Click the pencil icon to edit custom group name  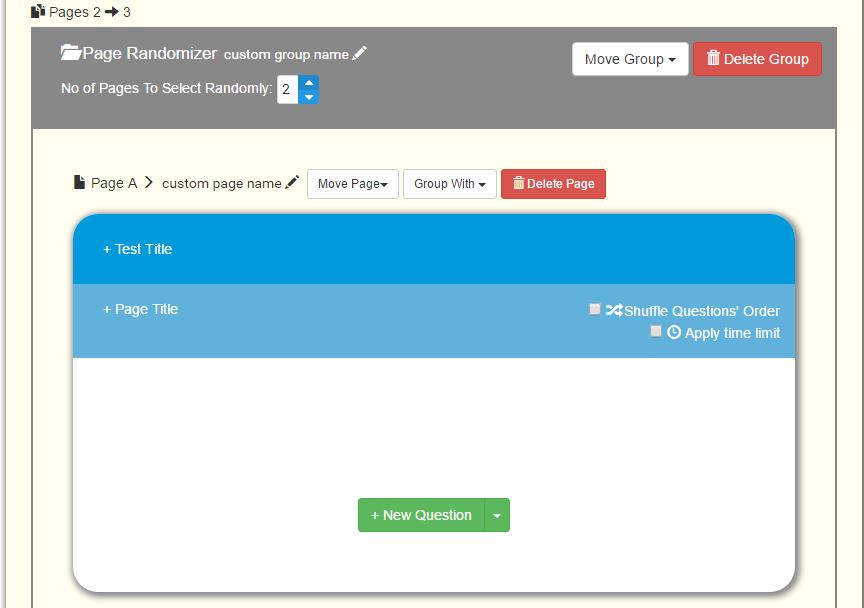[x=358, y=51]
